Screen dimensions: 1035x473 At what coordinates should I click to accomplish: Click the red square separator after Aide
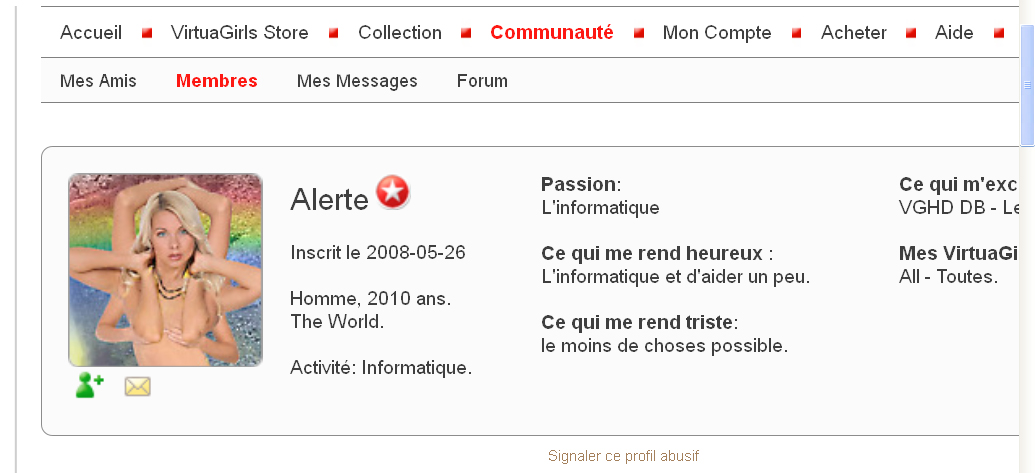(x=998, y=33)
